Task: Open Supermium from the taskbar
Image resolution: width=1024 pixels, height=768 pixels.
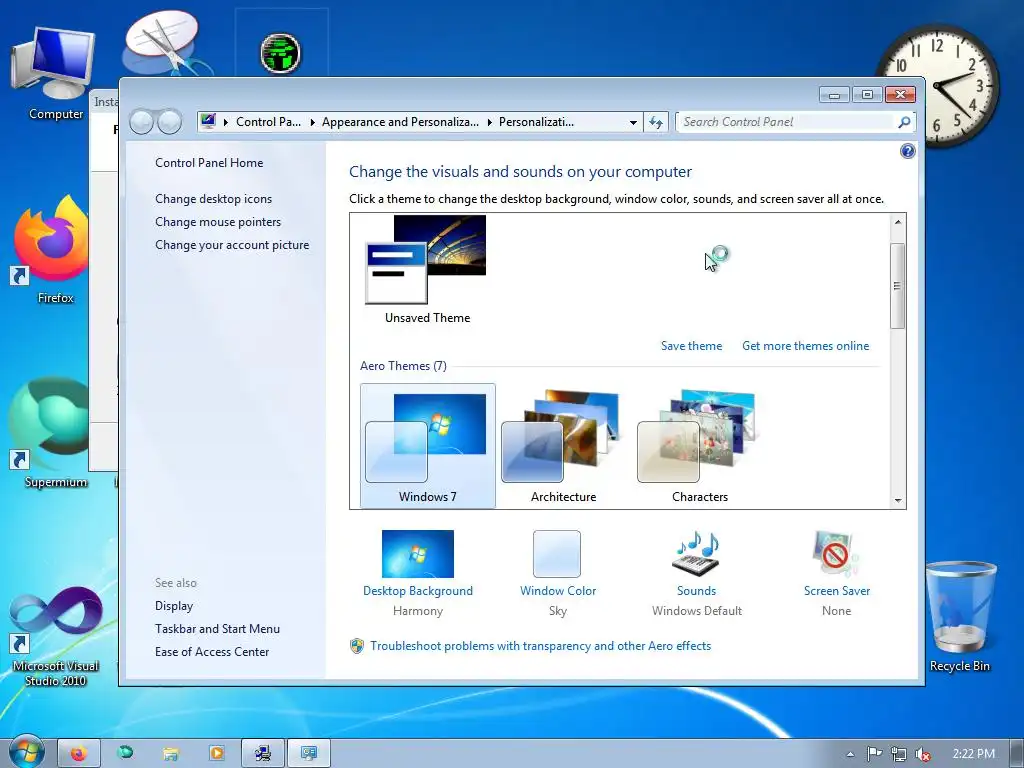Action: [125, 754]
